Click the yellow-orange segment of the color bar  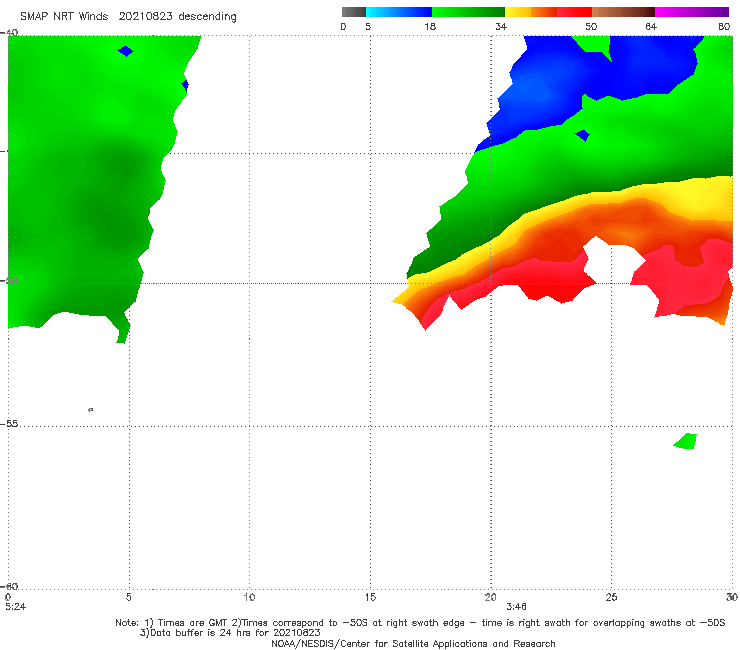531,12
